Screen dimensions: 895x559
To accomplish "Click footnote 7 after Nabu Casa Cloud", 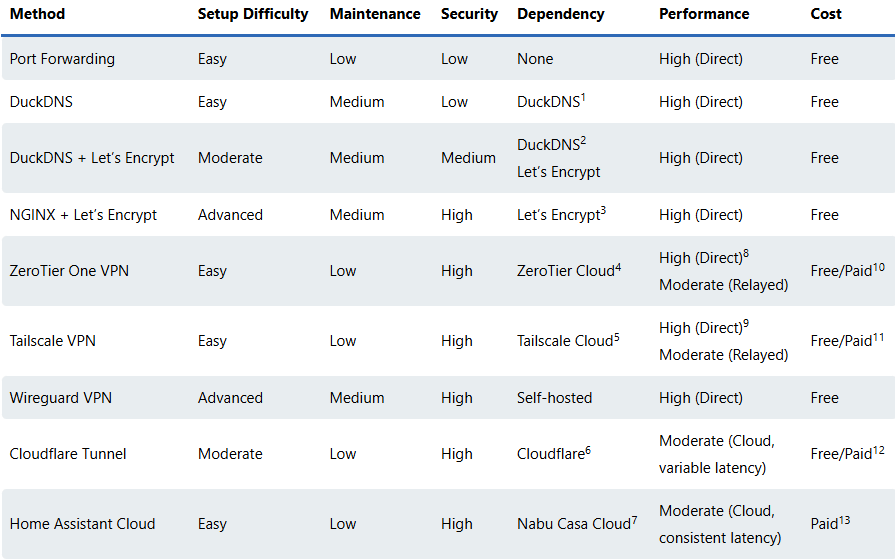I will 635,519.
